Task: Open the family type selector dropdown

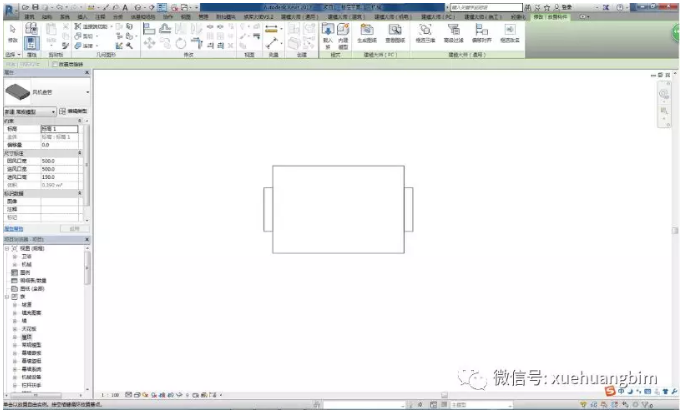Action: [88, 92]
